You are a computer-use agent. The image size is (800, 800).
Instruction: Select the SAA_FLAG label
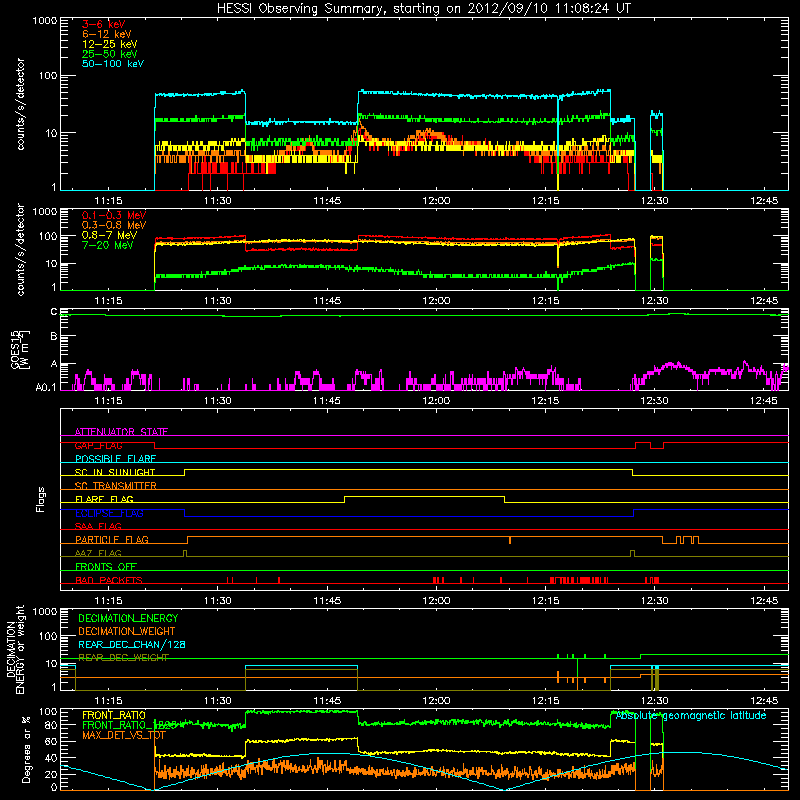point(98,526)
